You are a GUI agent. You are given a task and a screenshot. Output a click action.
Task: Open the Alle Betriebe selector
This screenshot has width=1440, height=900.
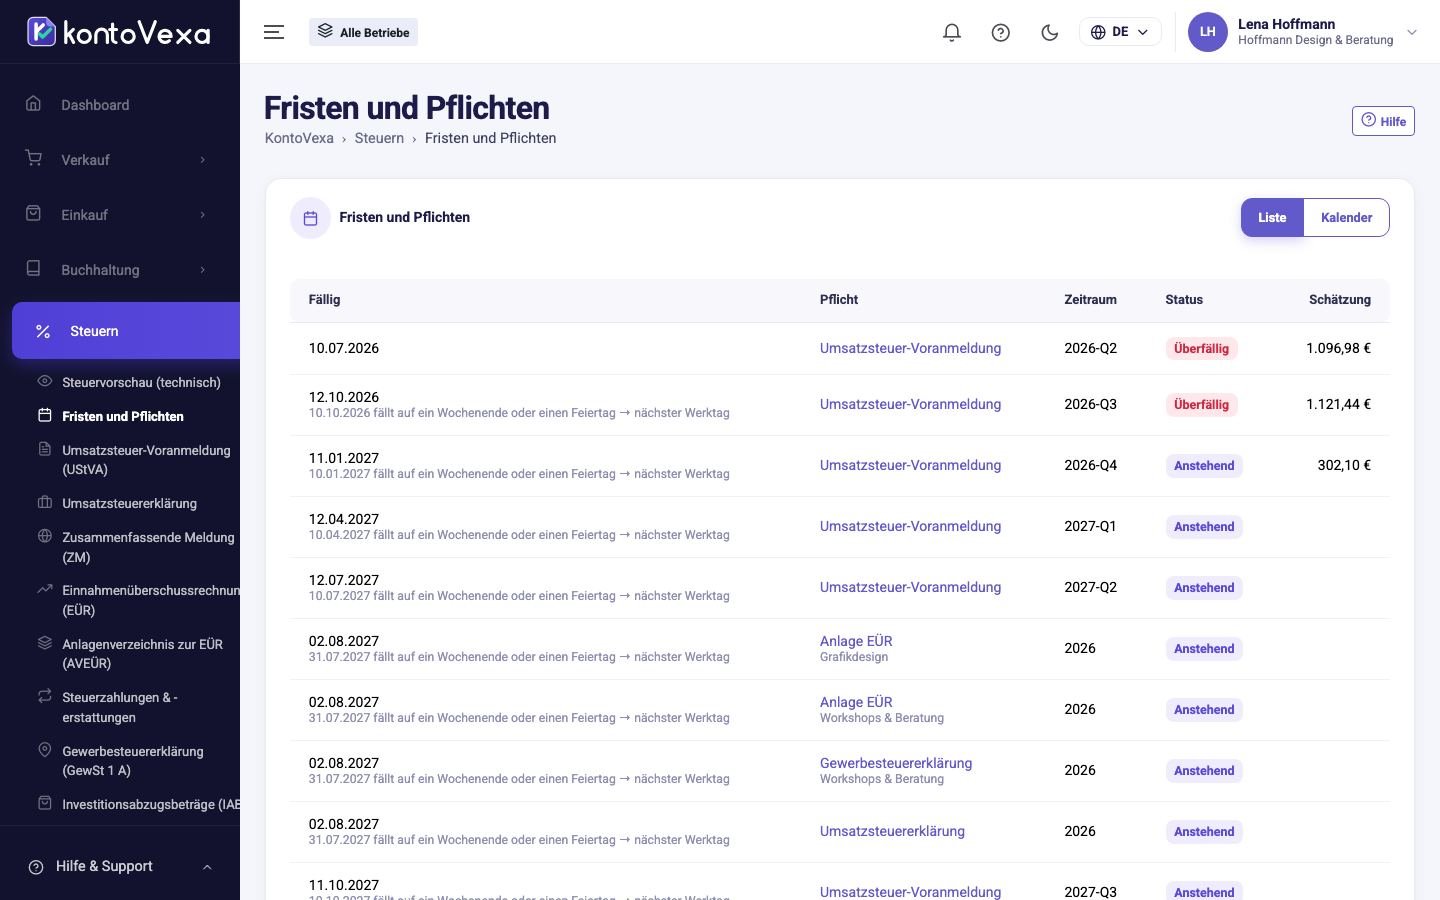click(363, 32)
